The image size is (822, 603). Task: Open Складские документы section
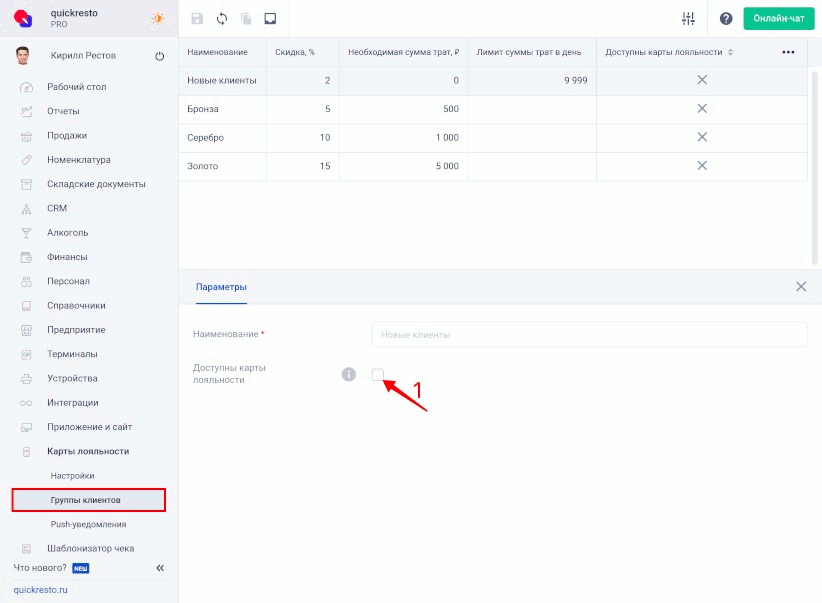tap(96, 184)
